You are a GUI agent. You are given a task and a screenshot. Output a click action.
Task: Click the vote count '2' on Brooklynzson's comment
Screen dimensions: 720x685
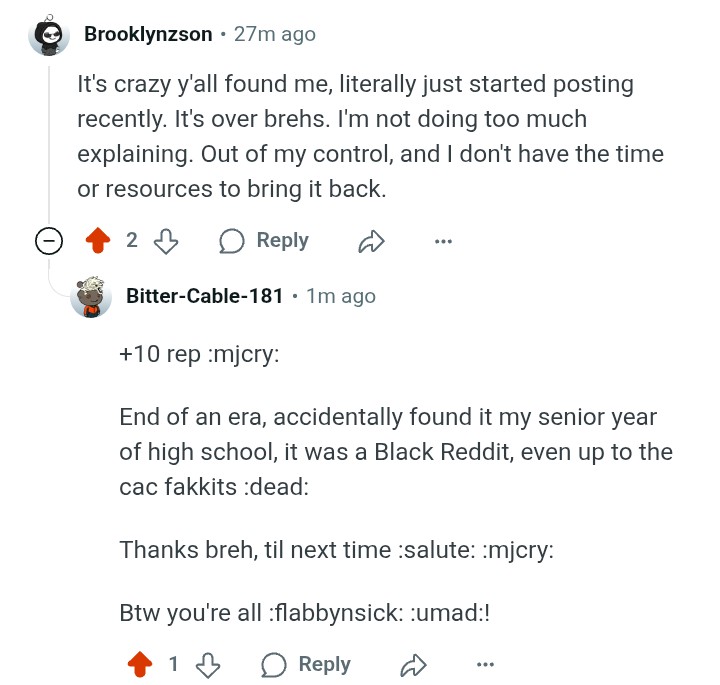pyautogui.click(x=131, y=241)
